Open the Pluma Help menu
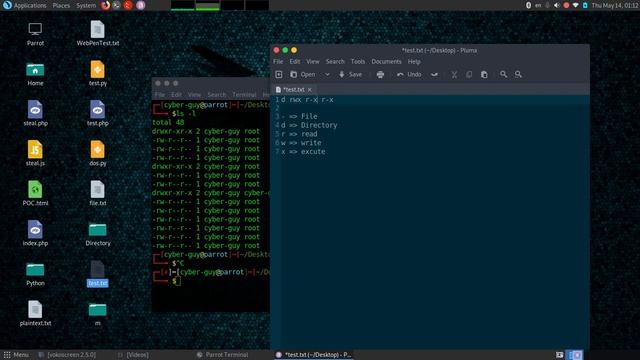The width and height of the screenshot is (640, 360). tap(414, 62)
